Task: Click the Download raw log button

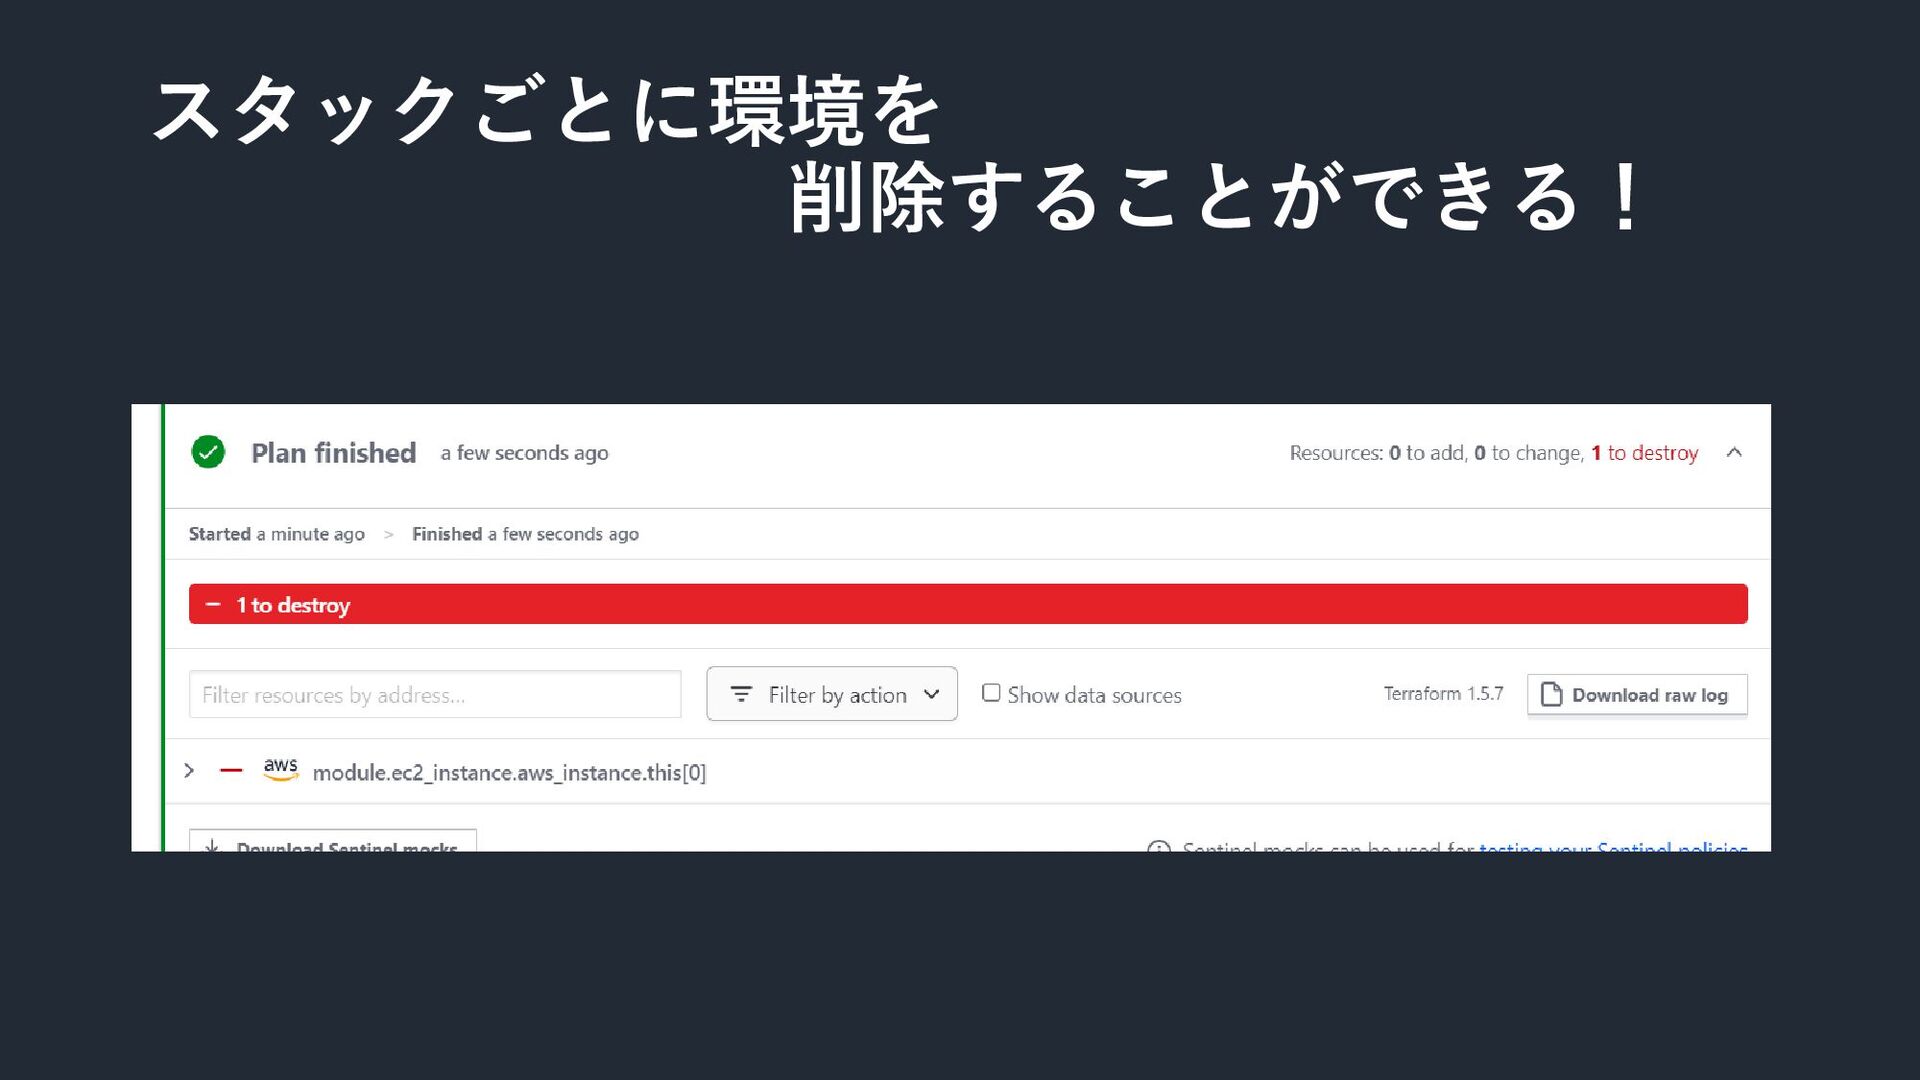Action: 1637,694
